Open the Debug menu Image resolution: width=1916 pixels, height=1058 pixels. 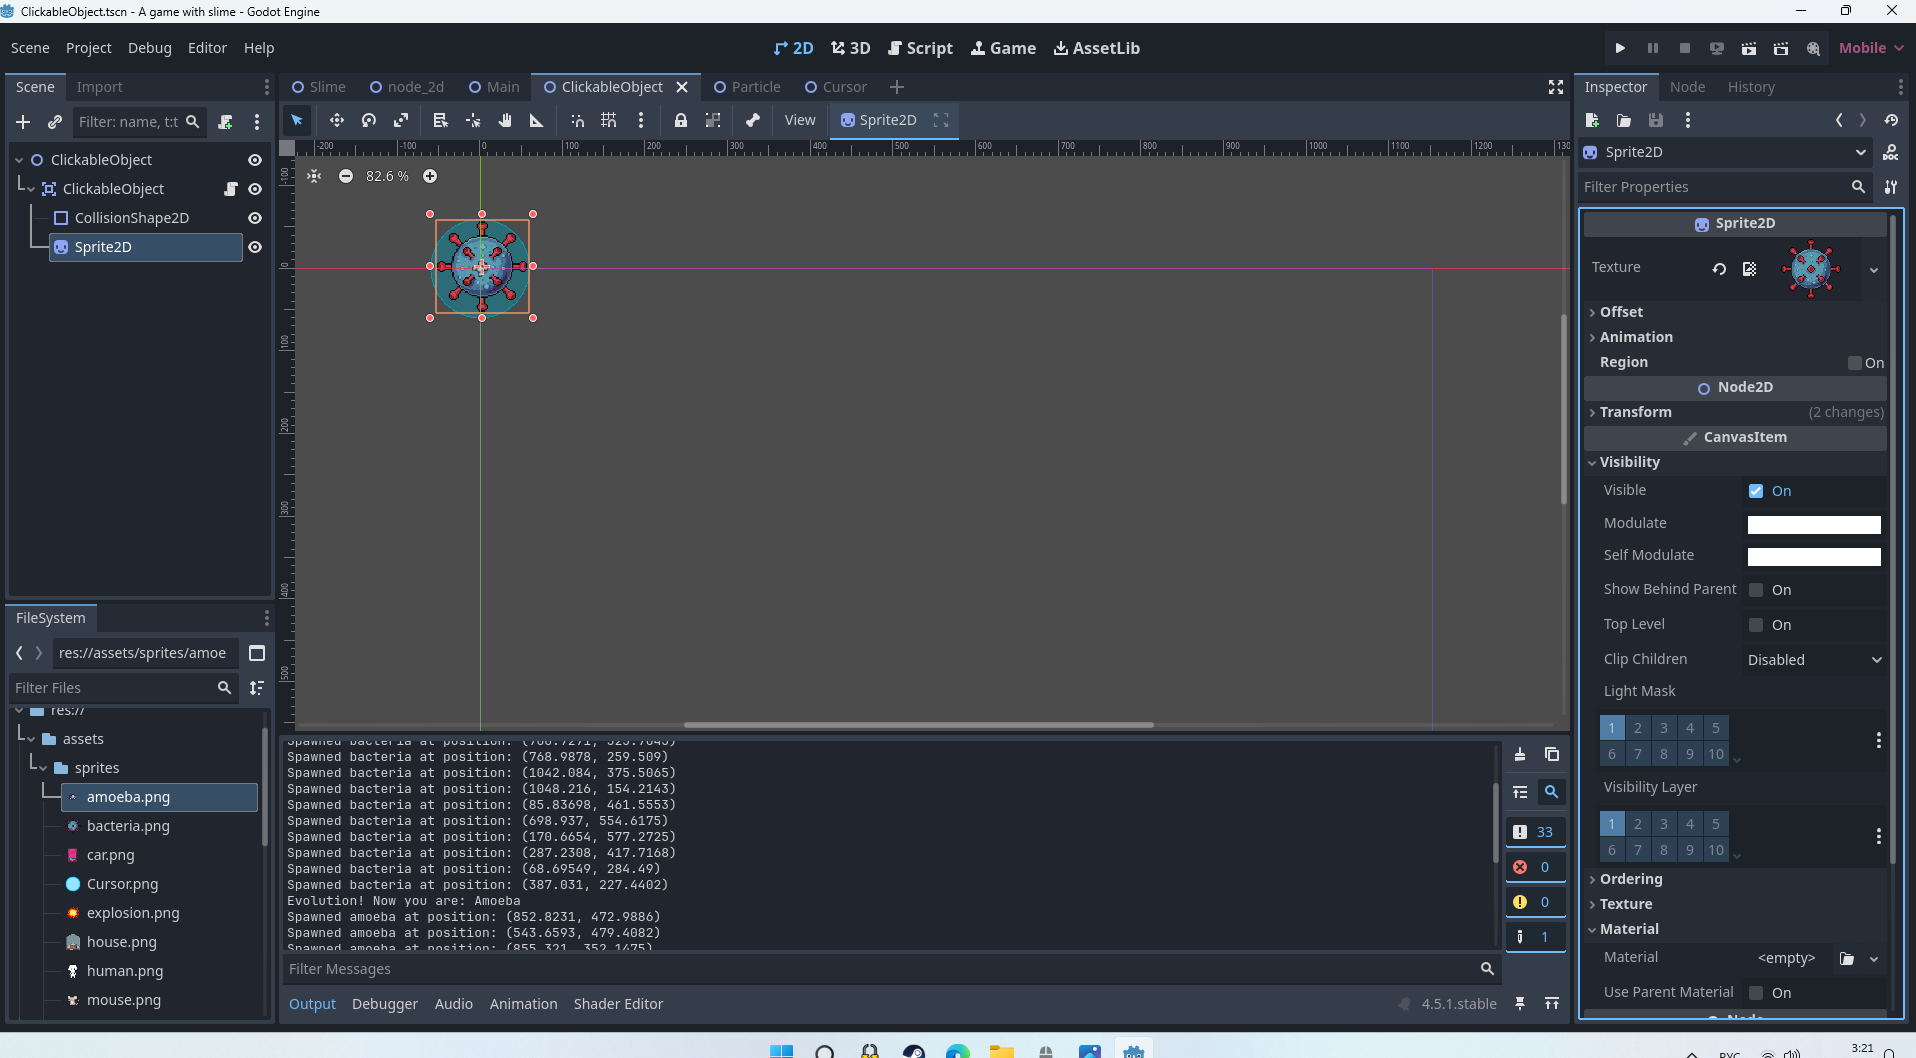click(x=149, y=48)
